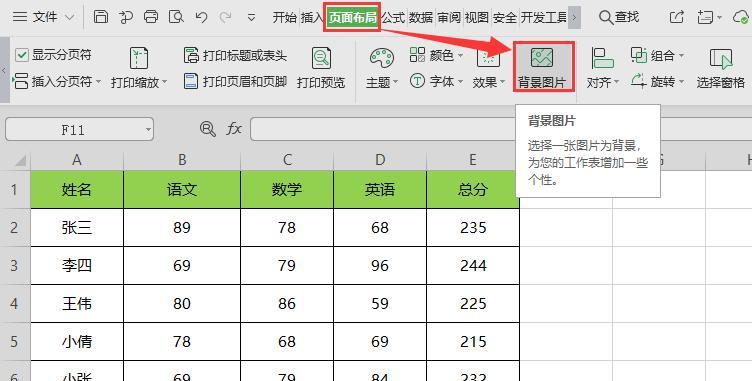Image resolution: width=752 pixels, height=381 pixels.
Task: Open the Name Box dropdown arrow
Action: [148, 130]
